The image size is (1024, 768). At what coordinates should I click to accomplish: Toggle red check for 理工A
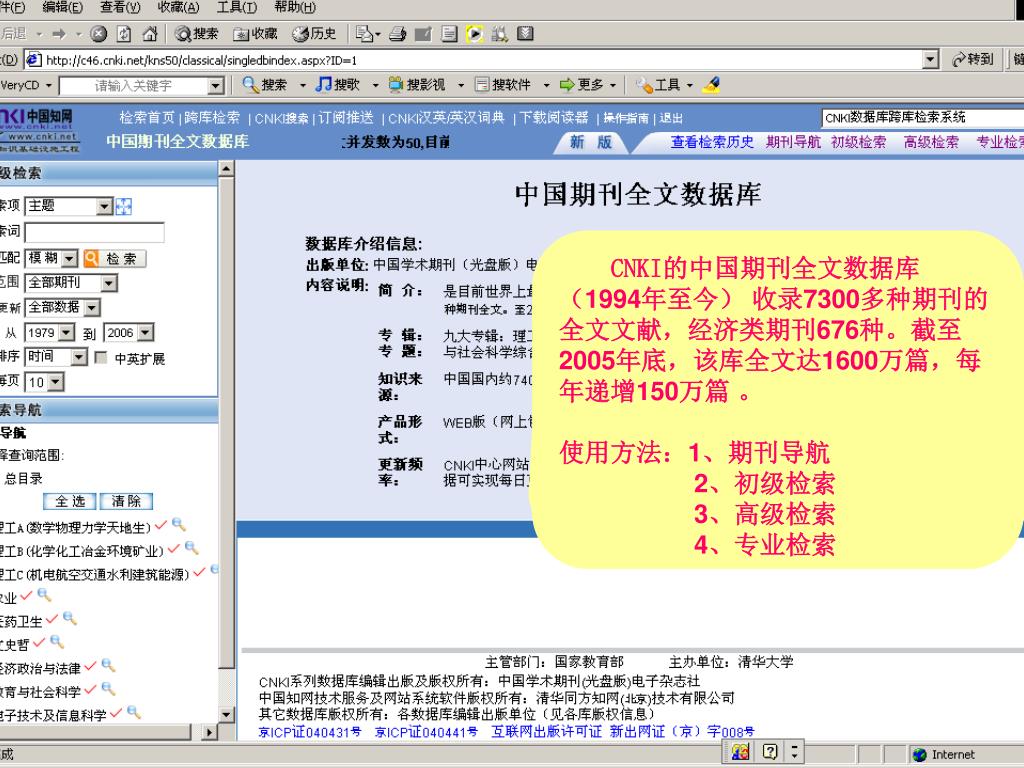[x=161, y=525]
